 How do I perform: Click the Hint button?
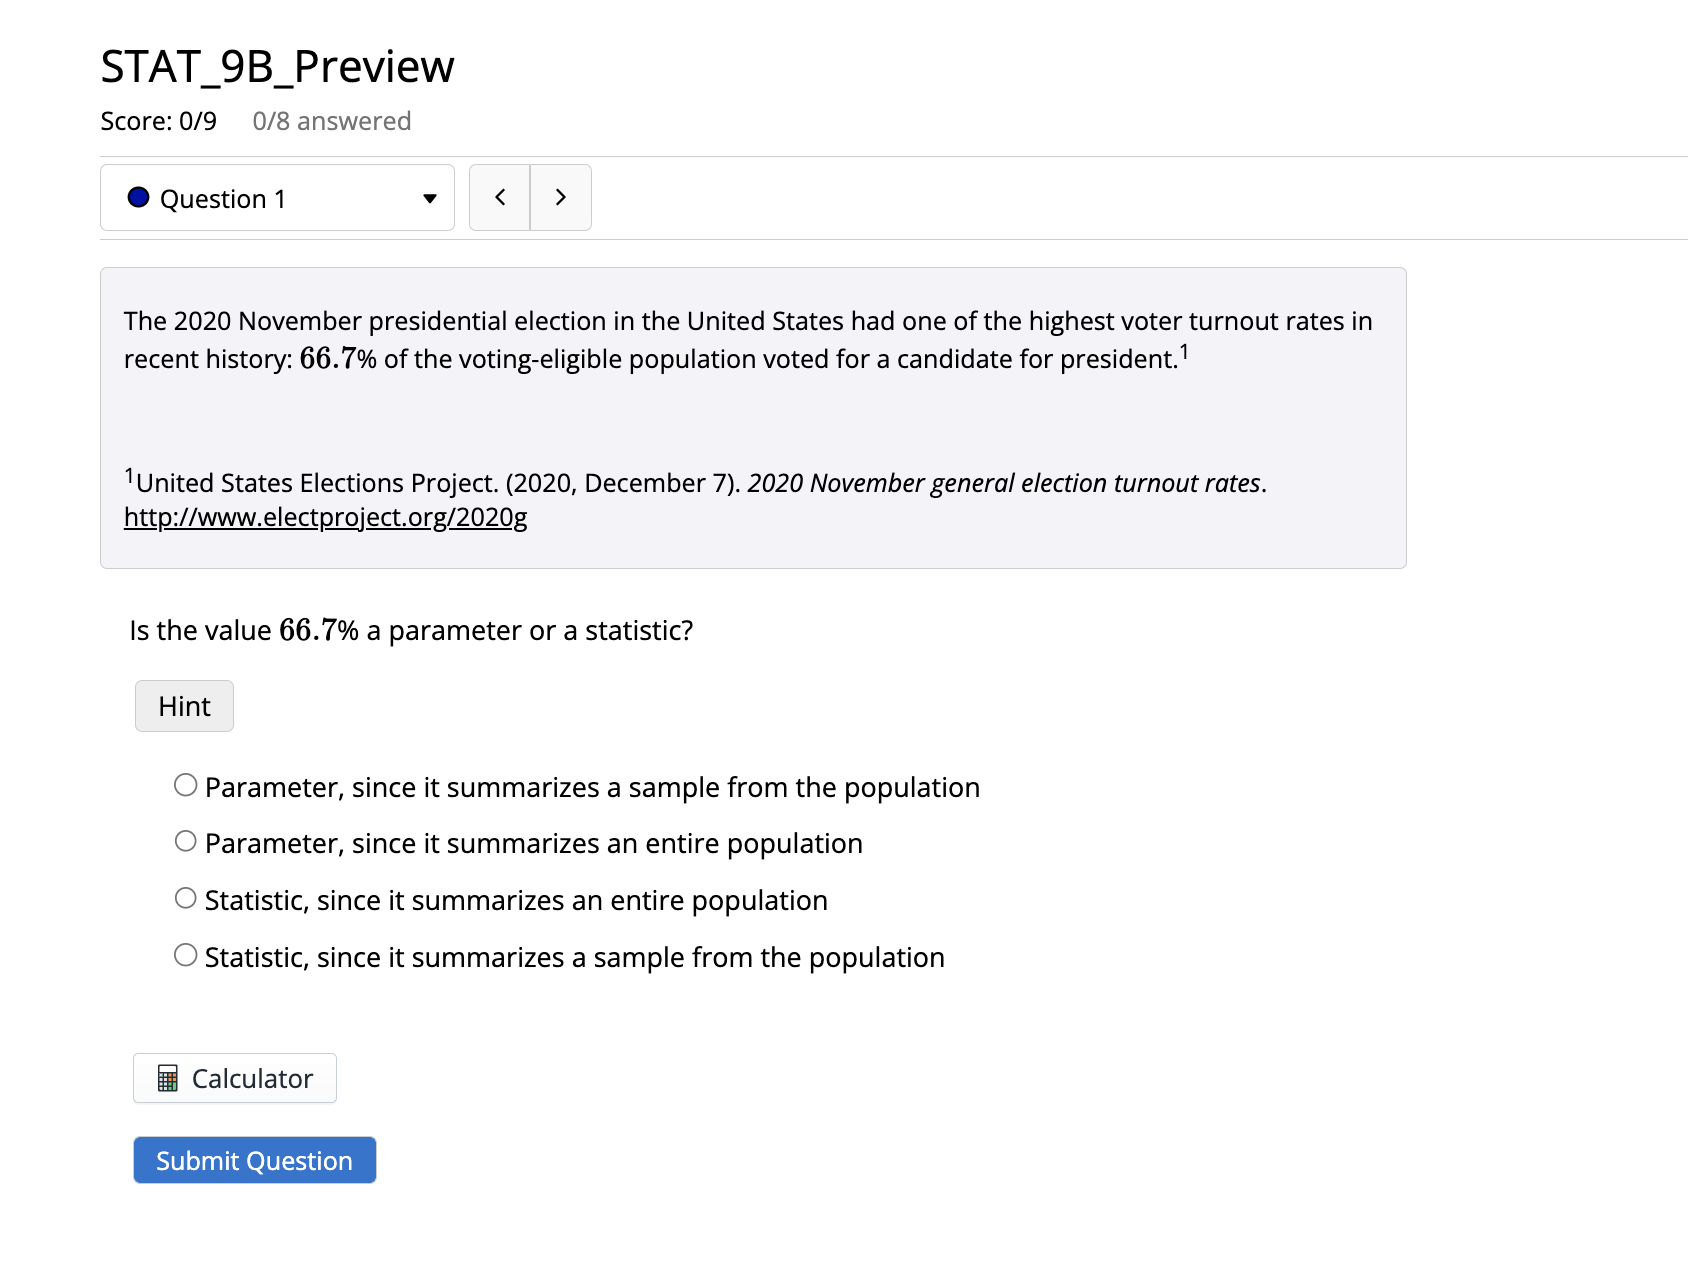point(185,706)
